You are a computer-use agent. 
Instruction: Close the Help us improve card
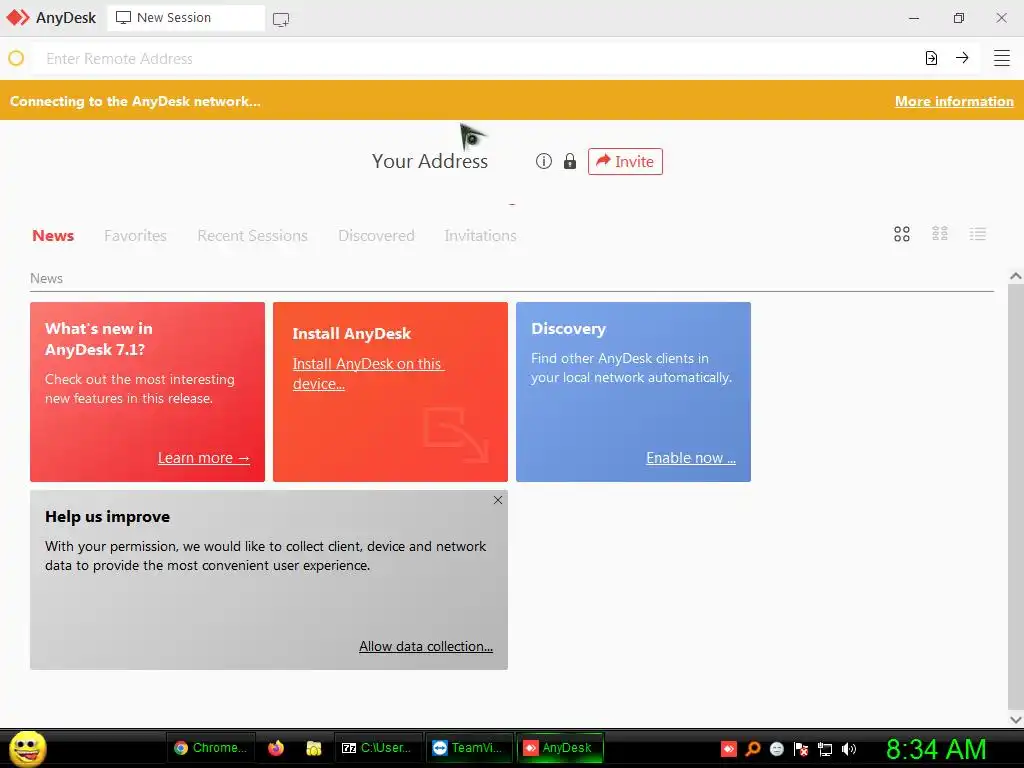498,500
